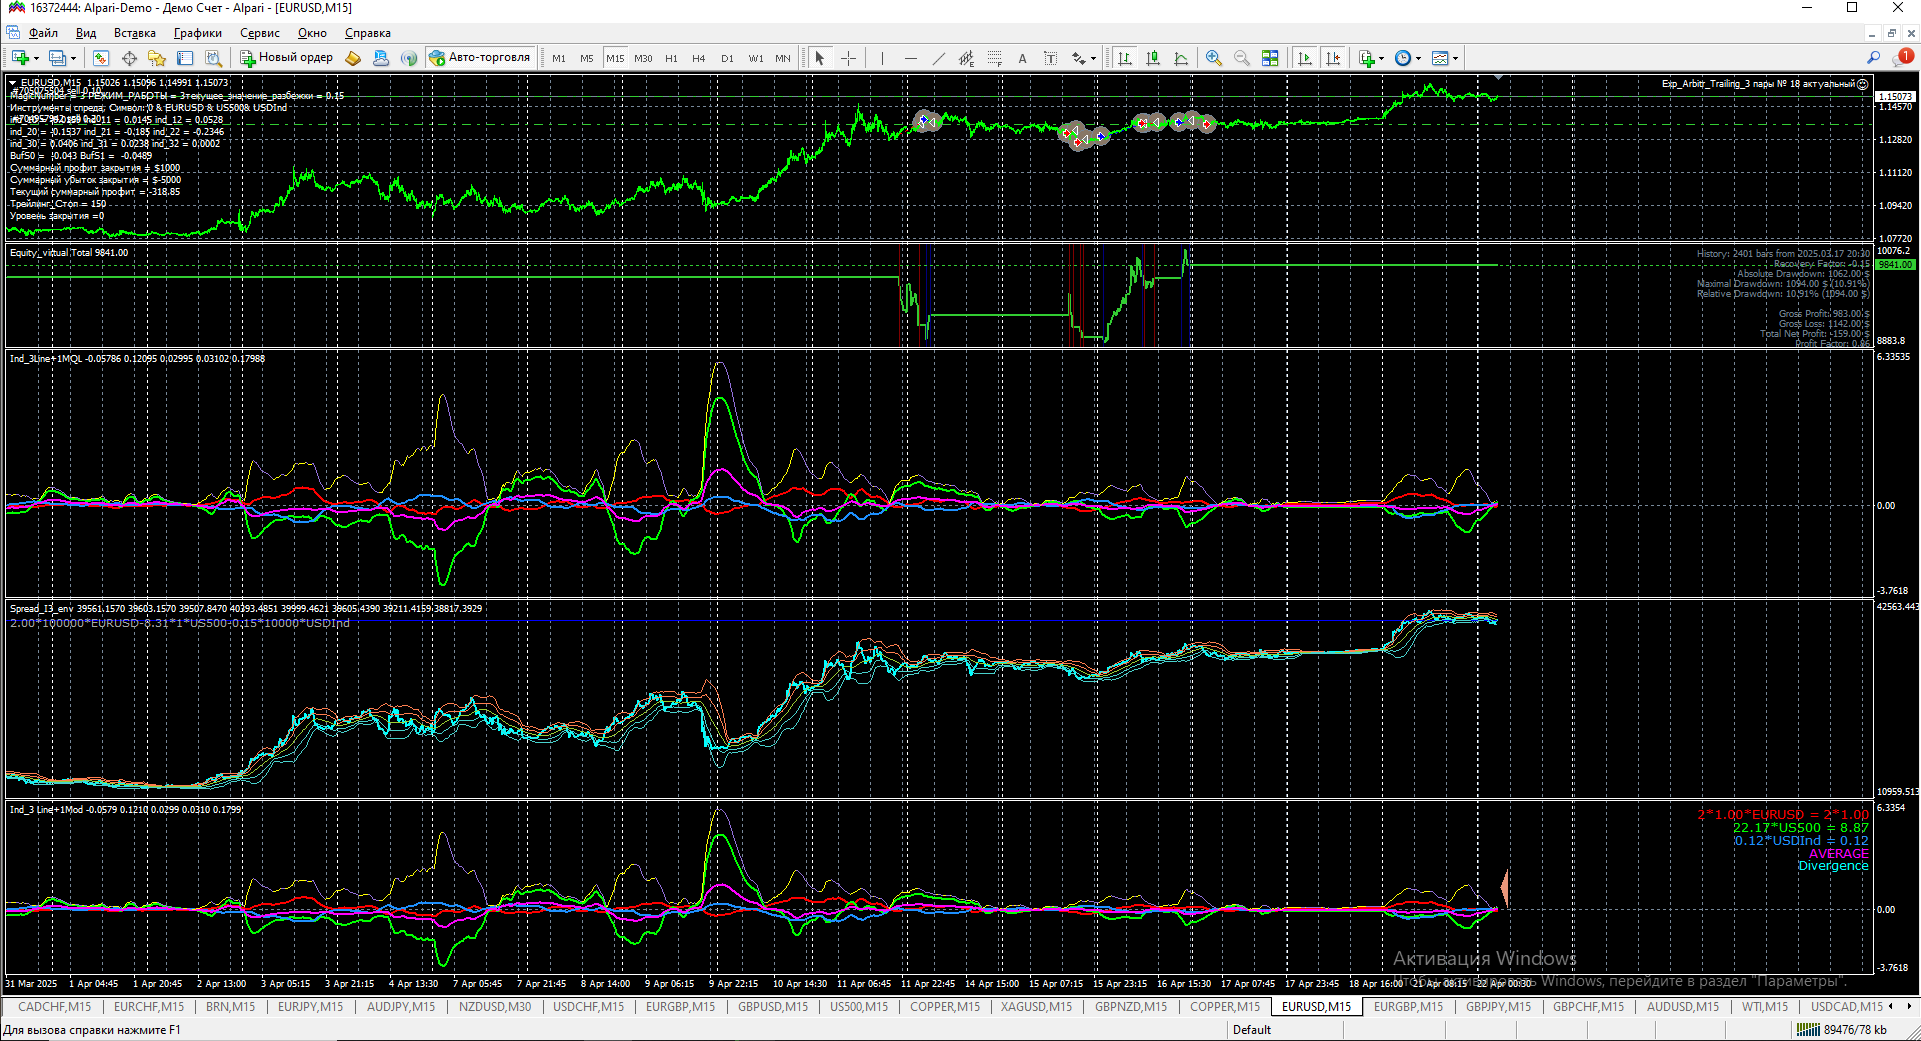Image resolution: width=1921 pixels, height=1041 pixels.
Task: Expand the one-click trading triangle beside EURUSD,M15
Action: (13, 83)
